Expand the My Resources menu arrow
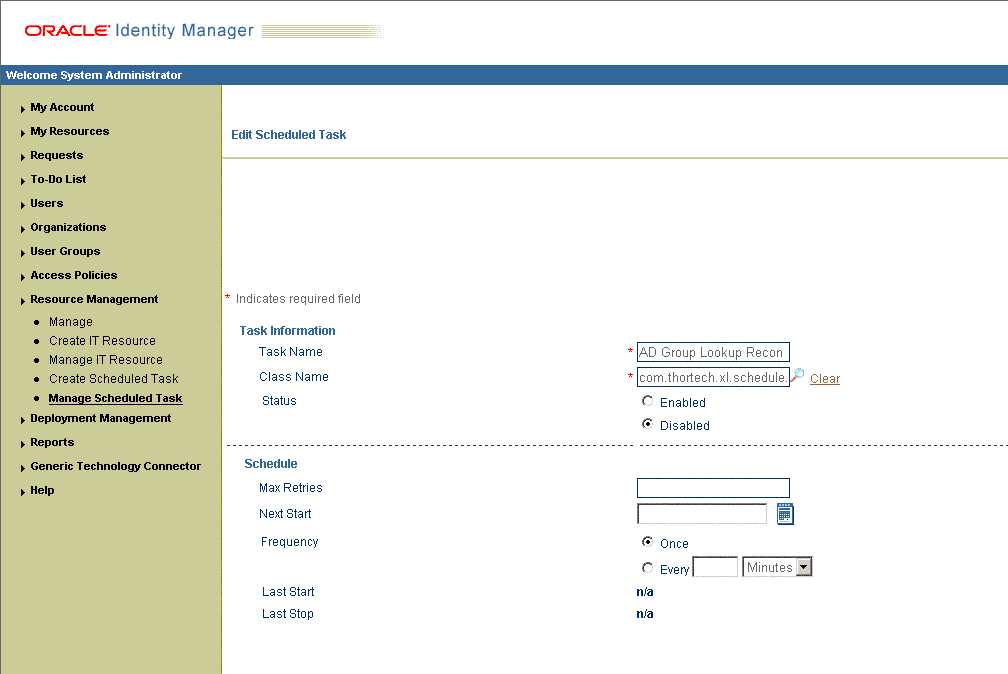1008x674 pixels. pos(22,132)
